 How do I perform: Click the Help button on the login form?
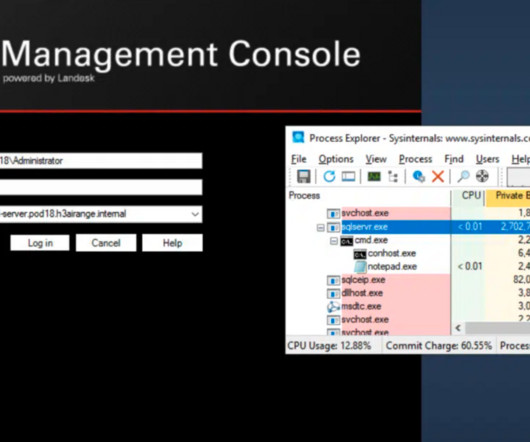tap(172, 243)
